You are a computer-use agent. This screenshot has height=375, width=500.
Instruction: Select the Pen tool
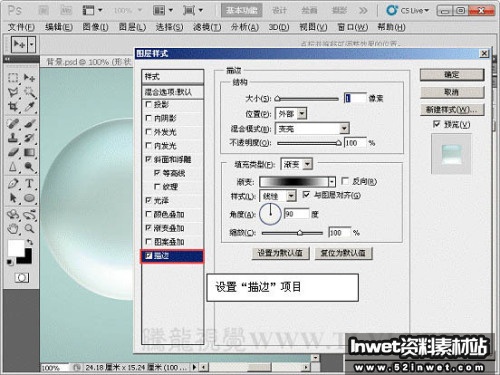pos(13,183)
